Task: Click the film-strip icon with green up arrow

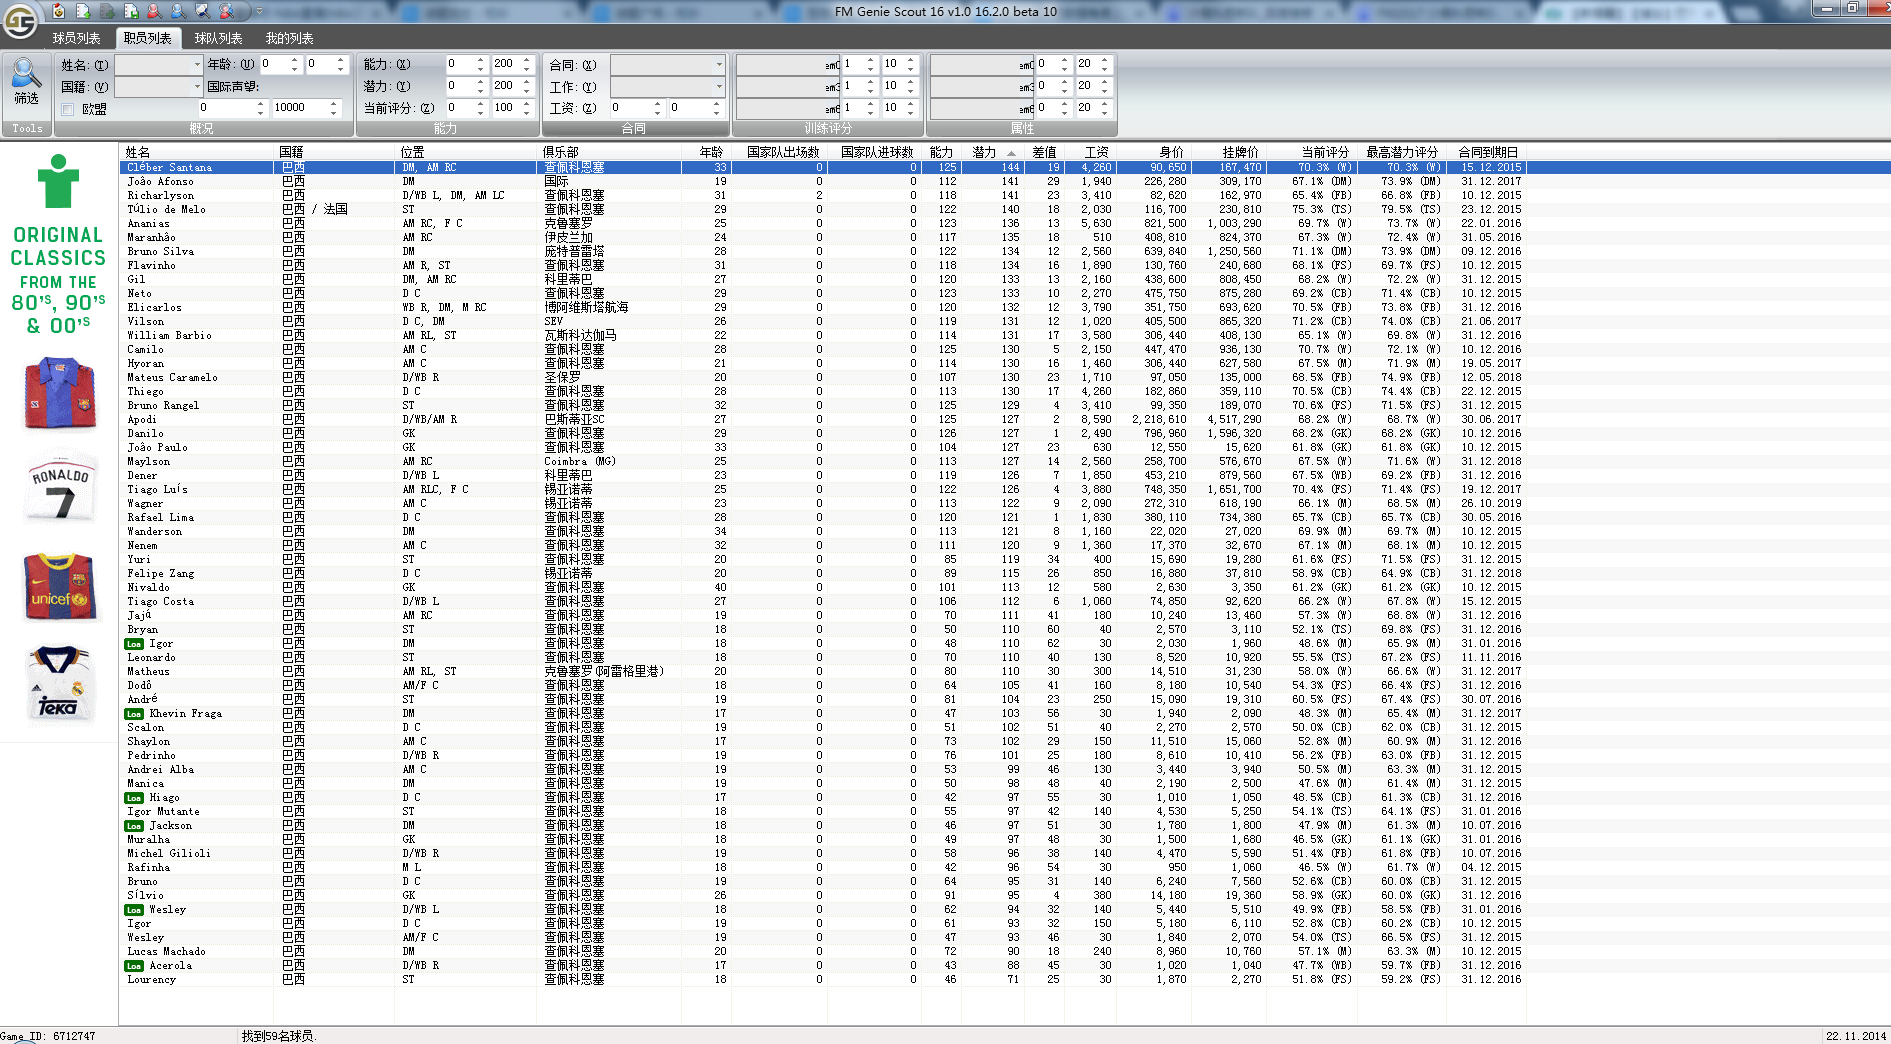Action: point(83,11)
